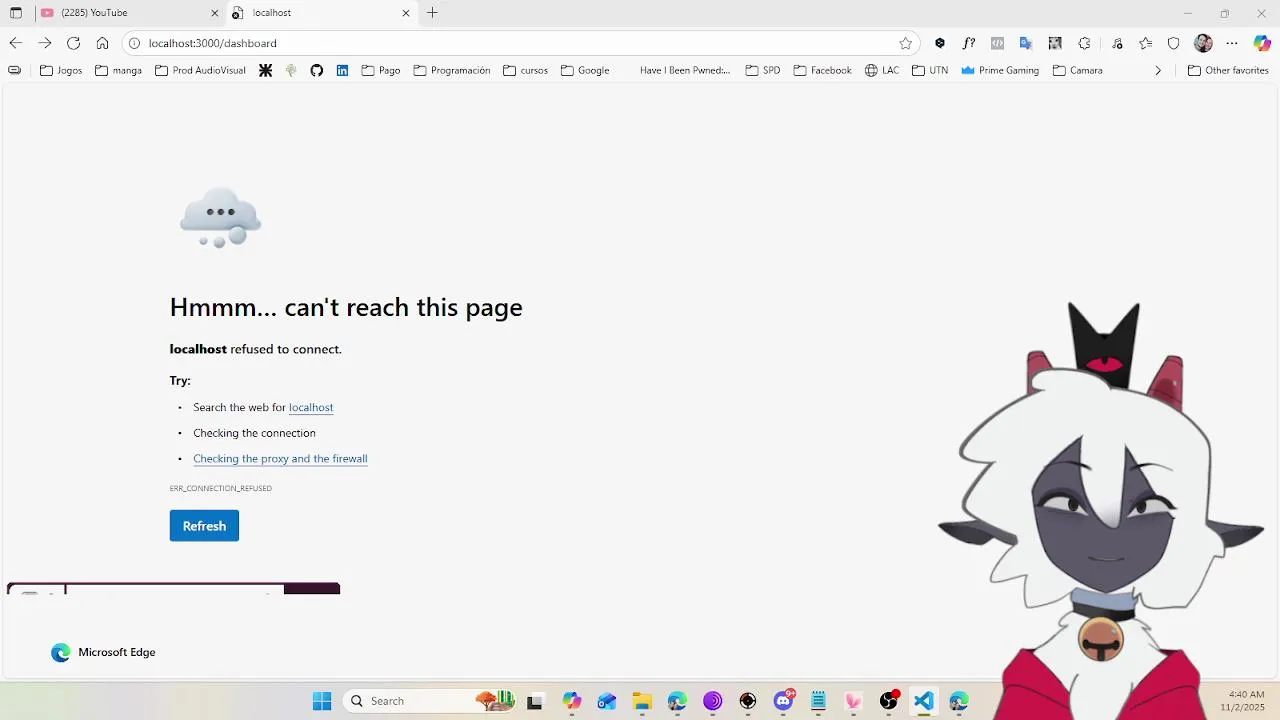This screenshot has height=720, width=1280.
Task: Open the Settings and more ellipsis menu
Action: coord(1232,43)
